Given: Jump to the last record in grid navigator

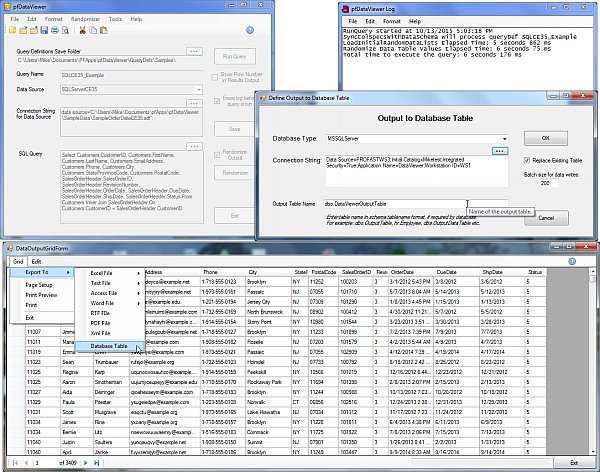Looking at the screenshot, I should tap(96, 463).
